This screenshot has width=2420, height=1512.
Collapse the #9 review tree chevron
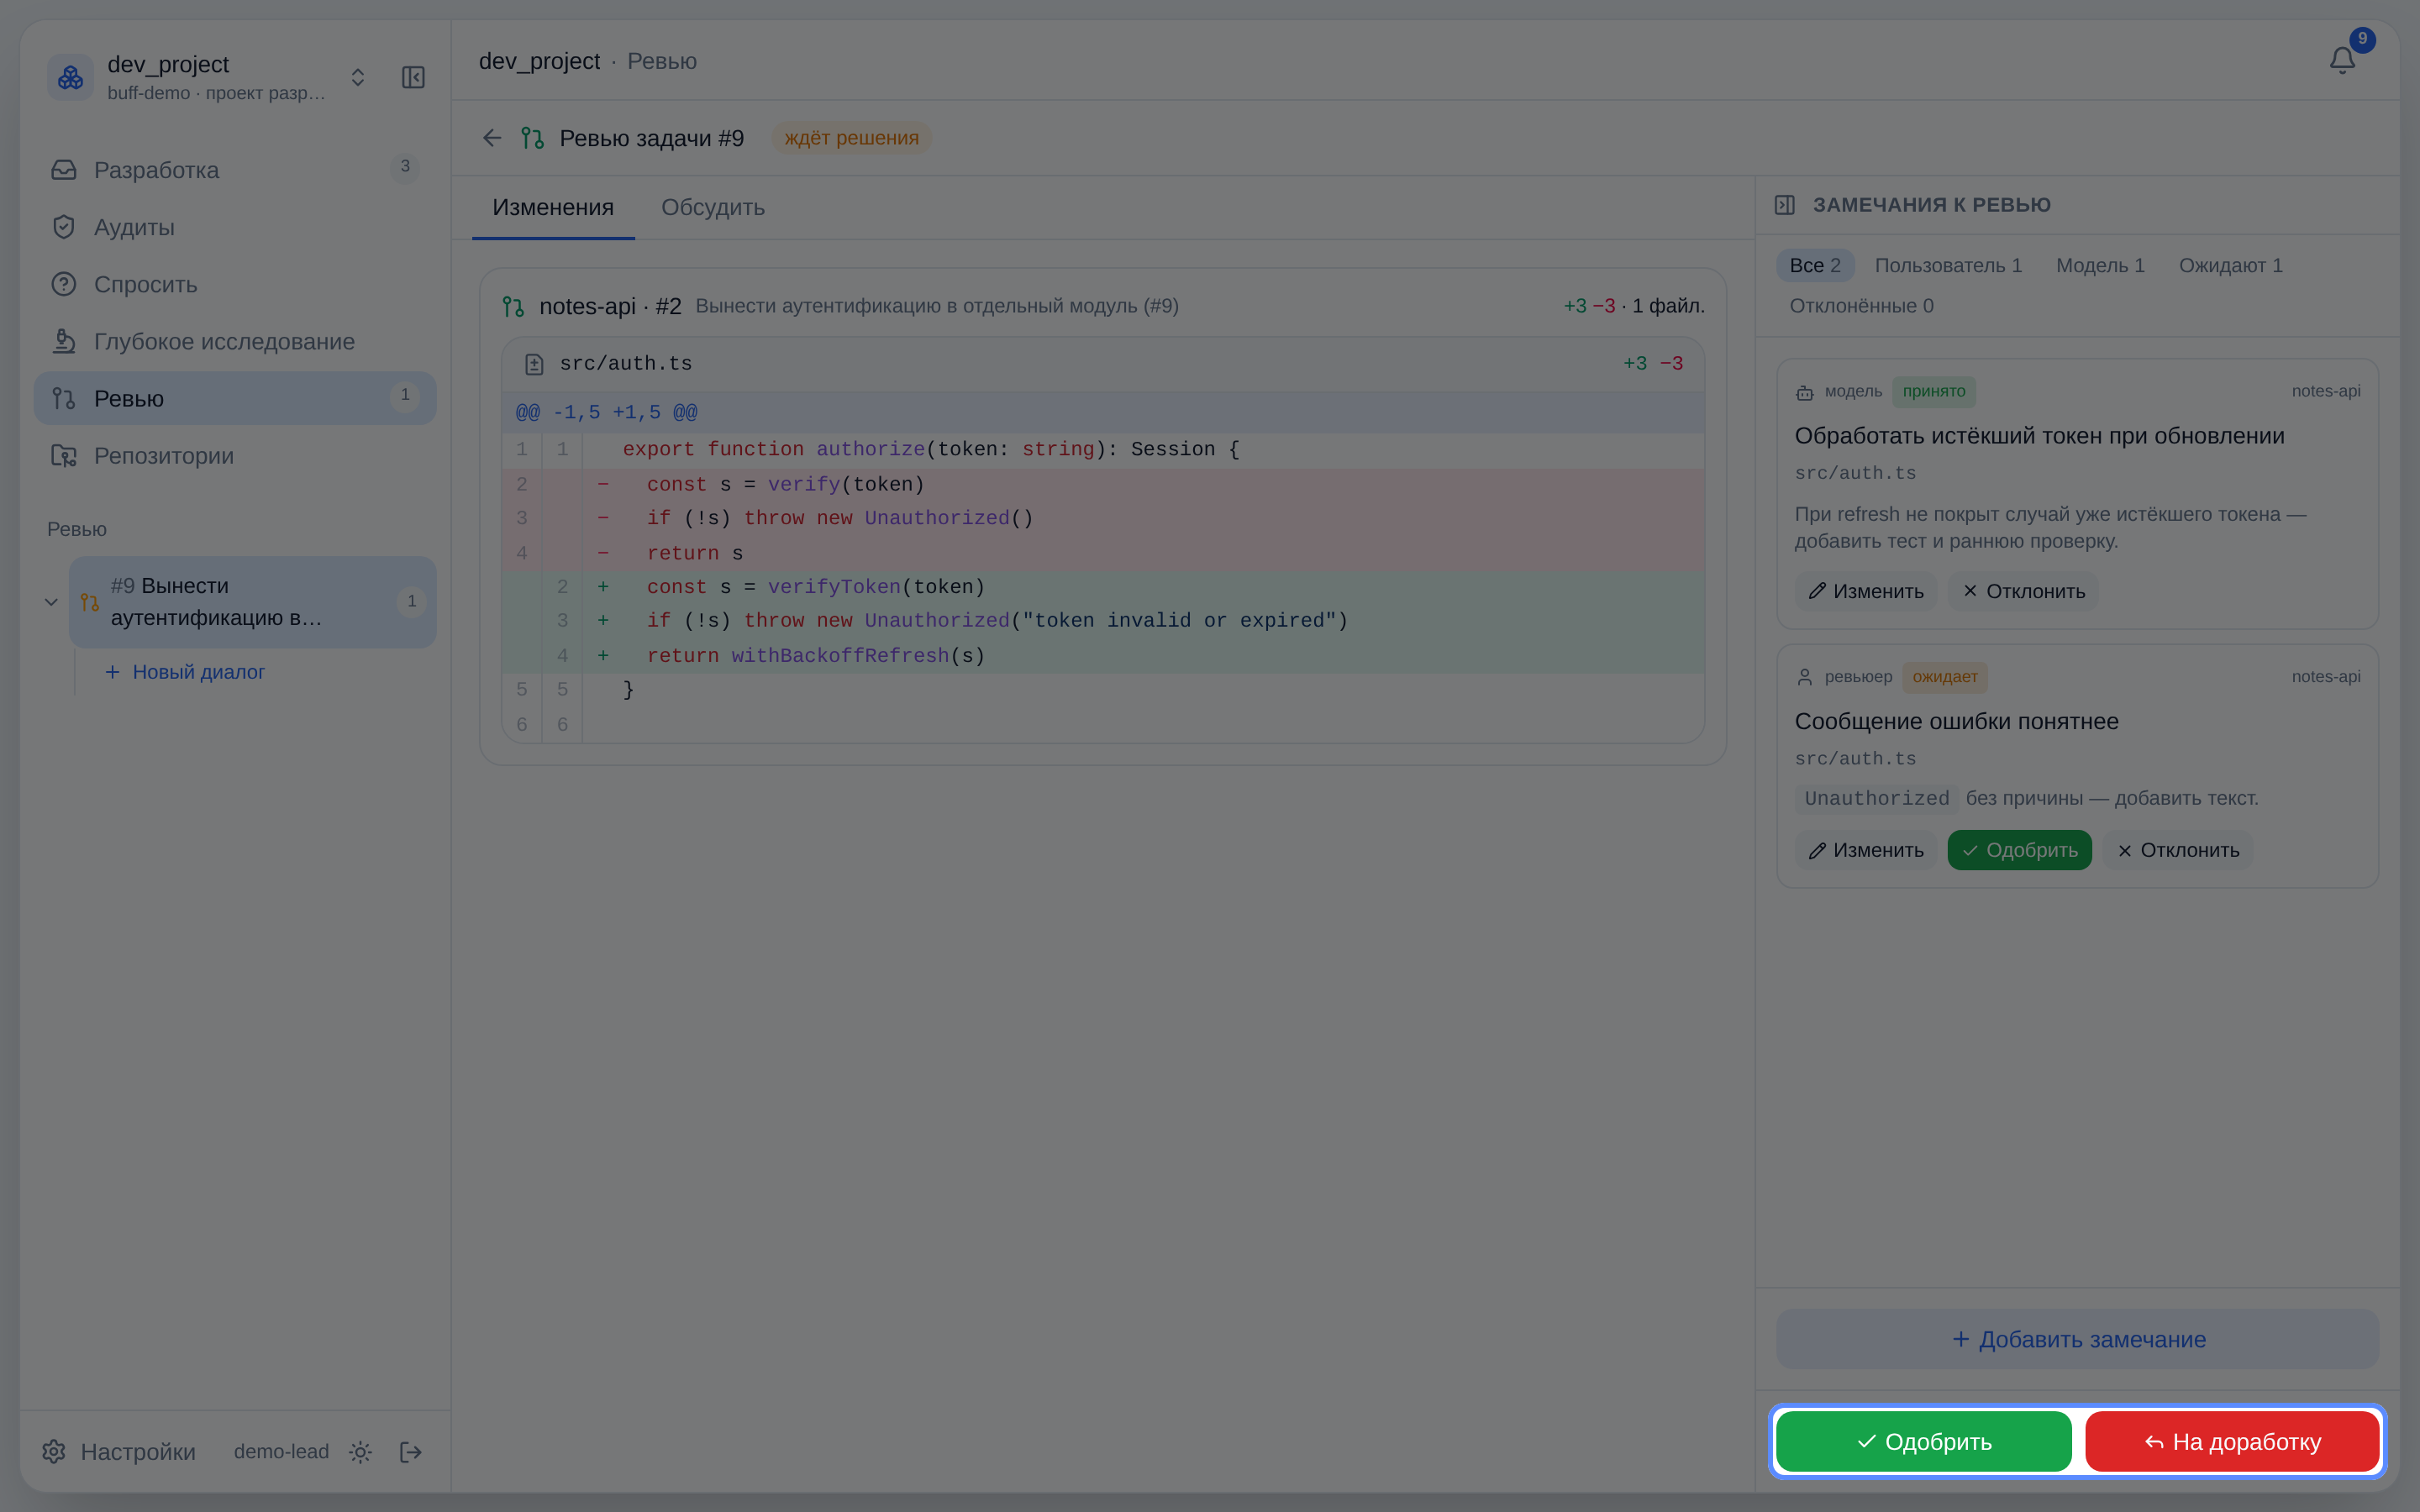click(x=51, y=602)
